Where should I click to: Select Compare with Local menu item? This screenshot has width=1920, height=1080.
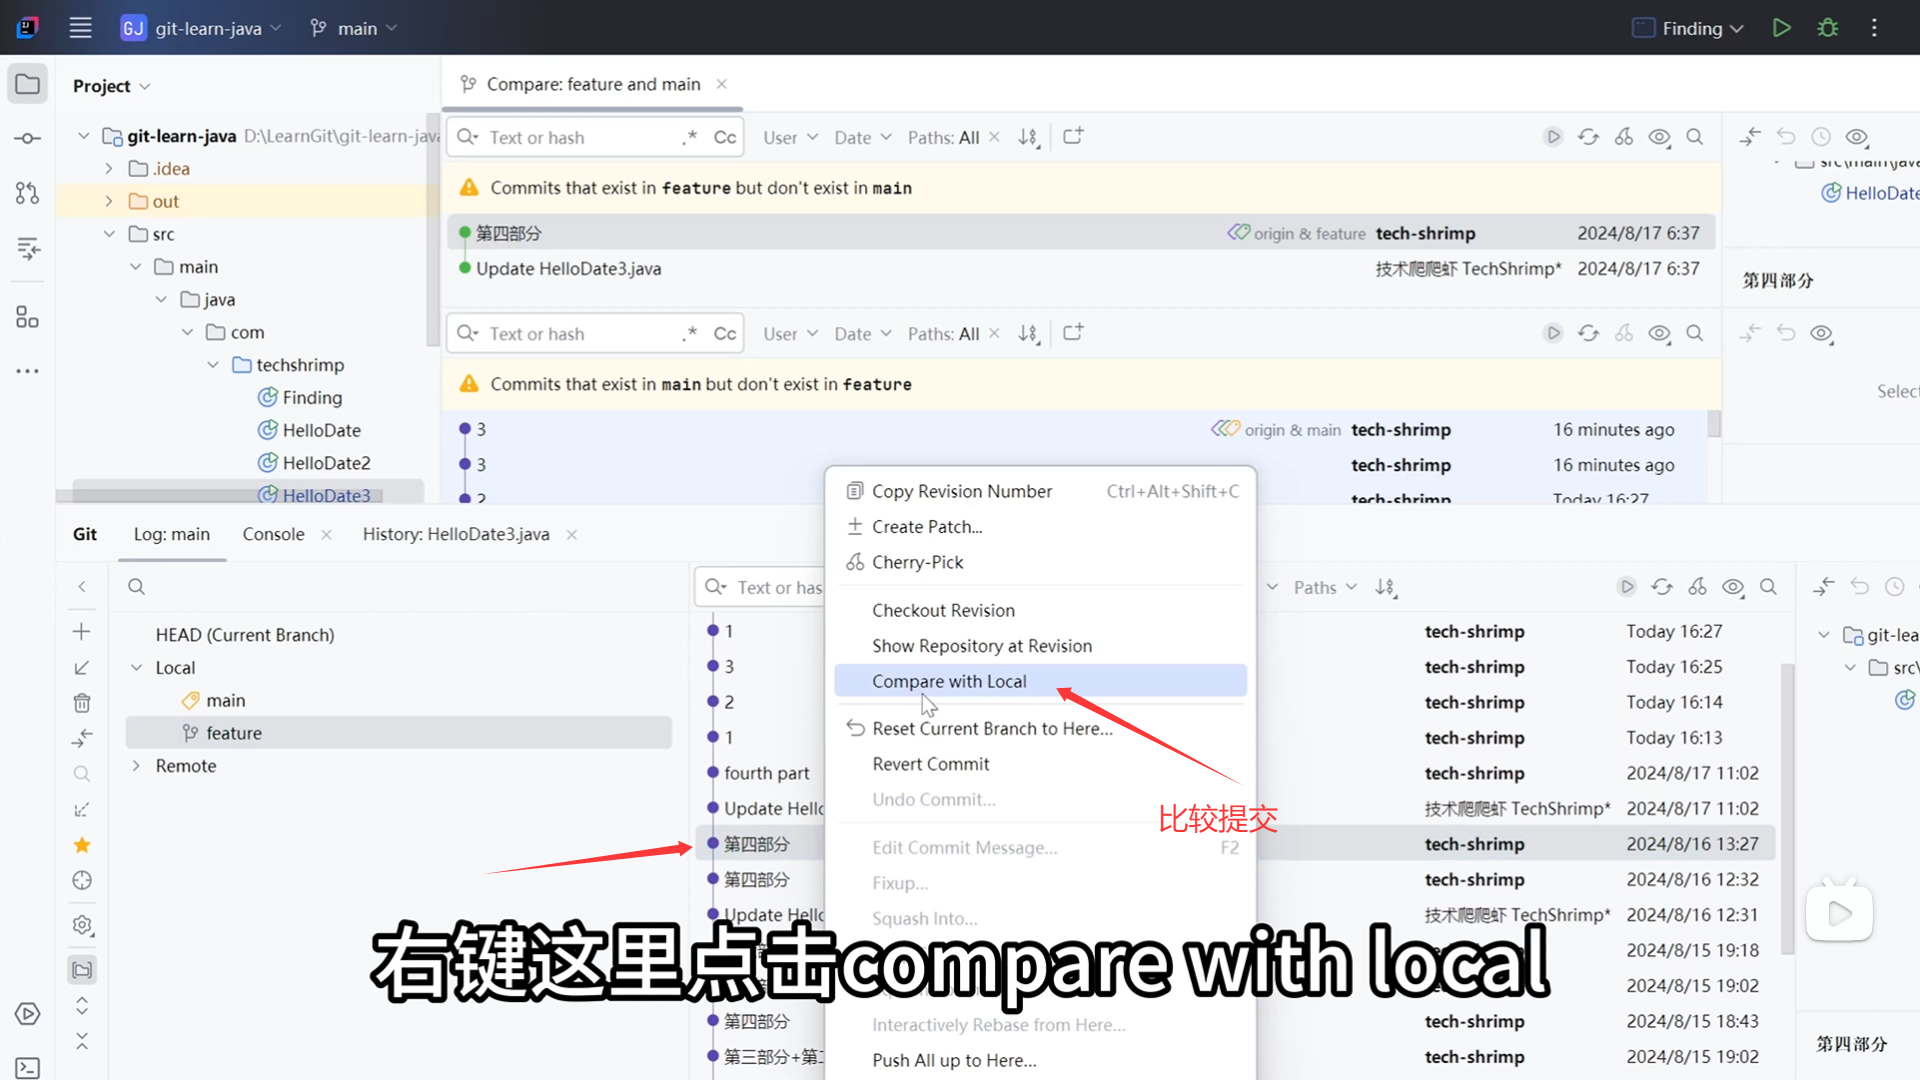point(949,681)
